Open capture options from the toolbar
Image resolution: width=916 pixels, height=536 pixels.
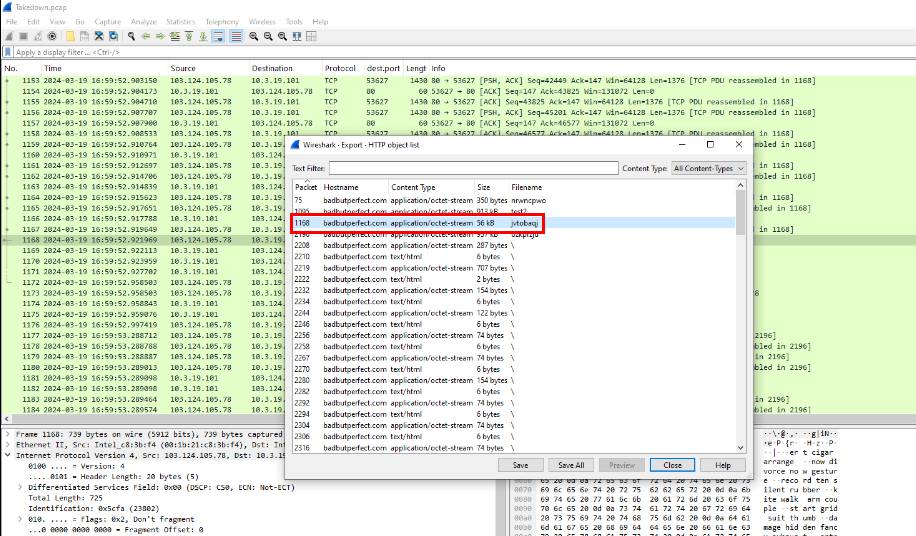click(52, 36)
